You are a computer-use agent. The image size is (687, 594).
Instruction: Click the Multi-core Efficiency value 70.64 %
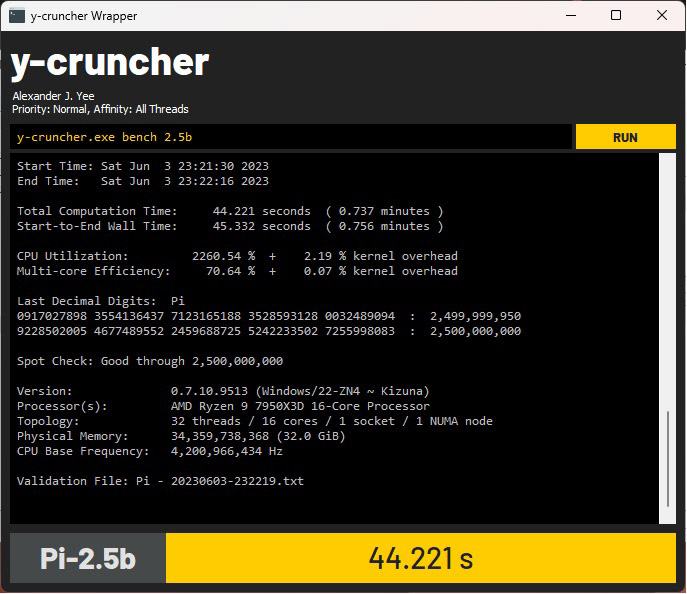(x=230, y=271)
